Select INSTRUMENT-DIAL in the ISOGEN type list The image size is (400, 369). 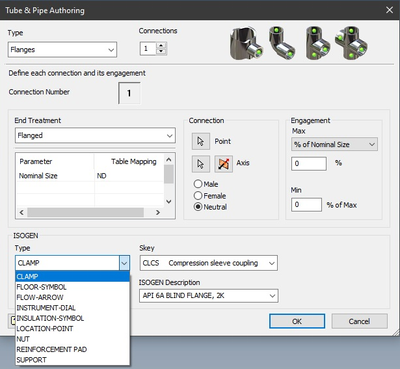click(x=73, y=308)
